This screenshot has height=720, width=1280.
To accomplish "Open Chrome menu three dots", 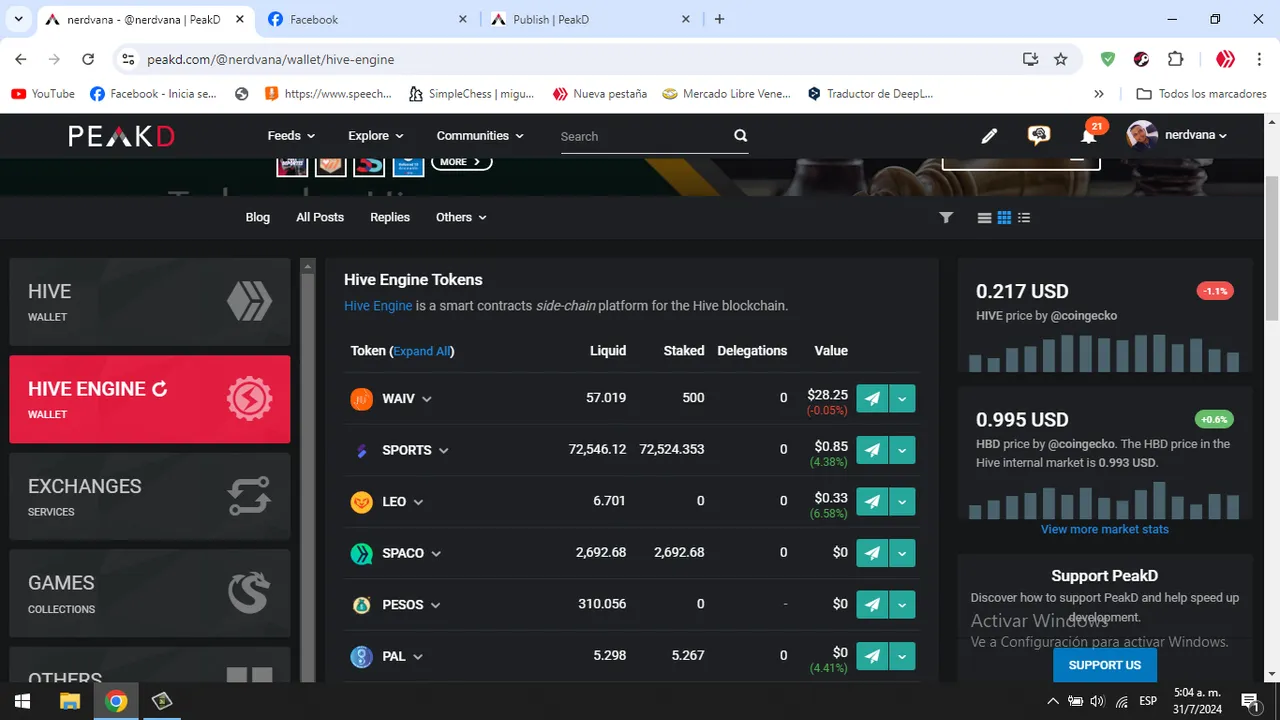I will point(1259,59).
